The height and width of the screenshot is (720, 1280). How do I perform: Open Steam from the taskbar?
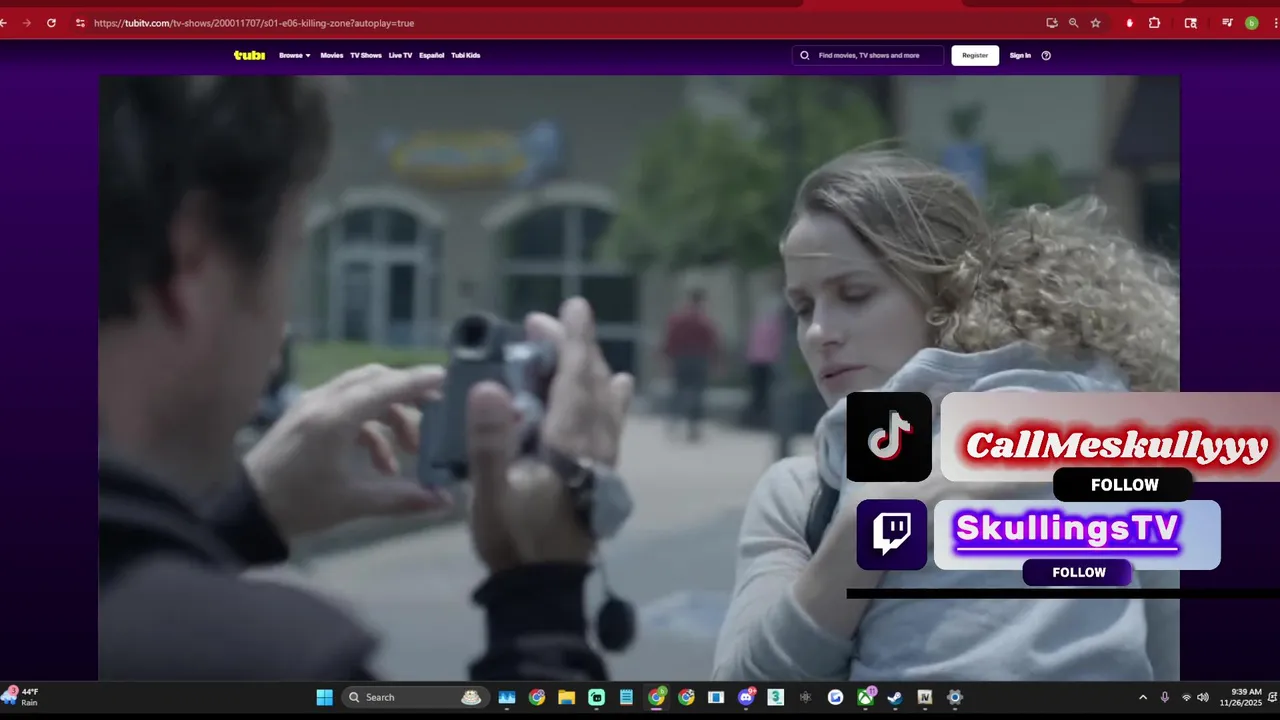[x=895, y=697]
